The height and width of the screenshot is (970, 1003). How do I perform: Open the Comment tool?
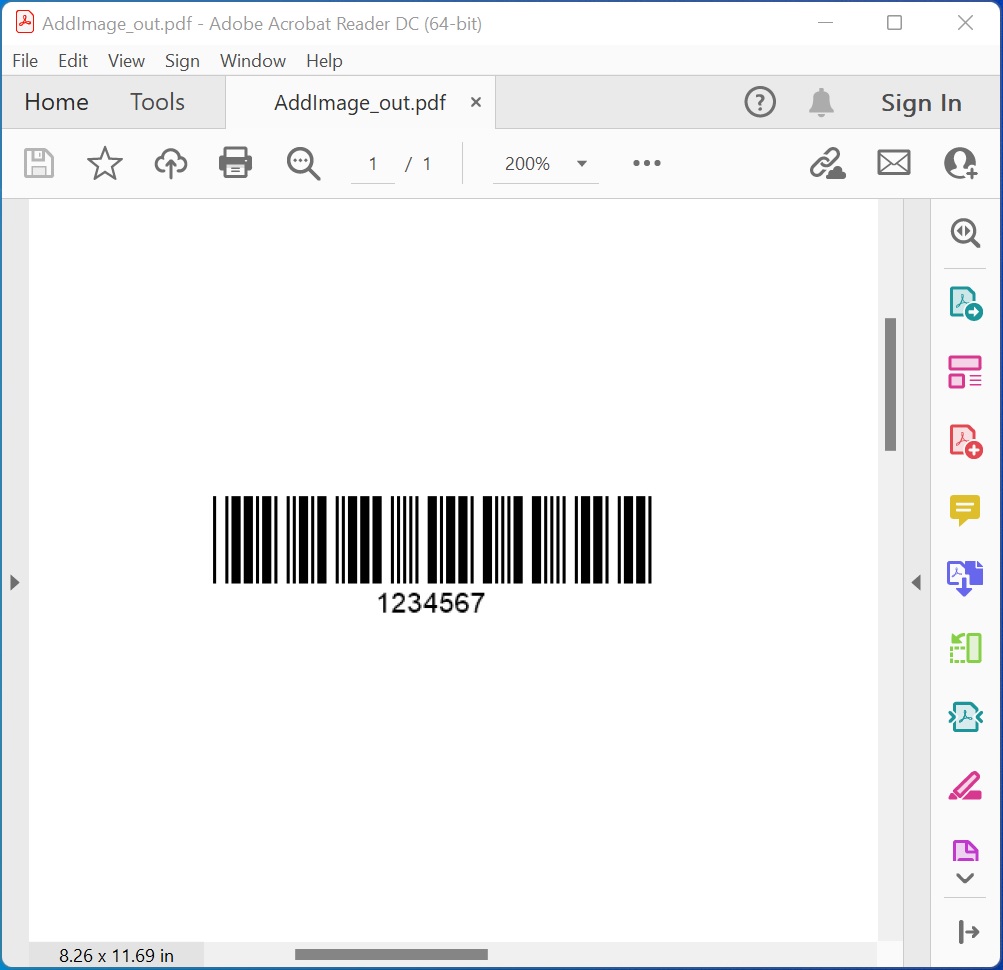[x=964, y=510]
